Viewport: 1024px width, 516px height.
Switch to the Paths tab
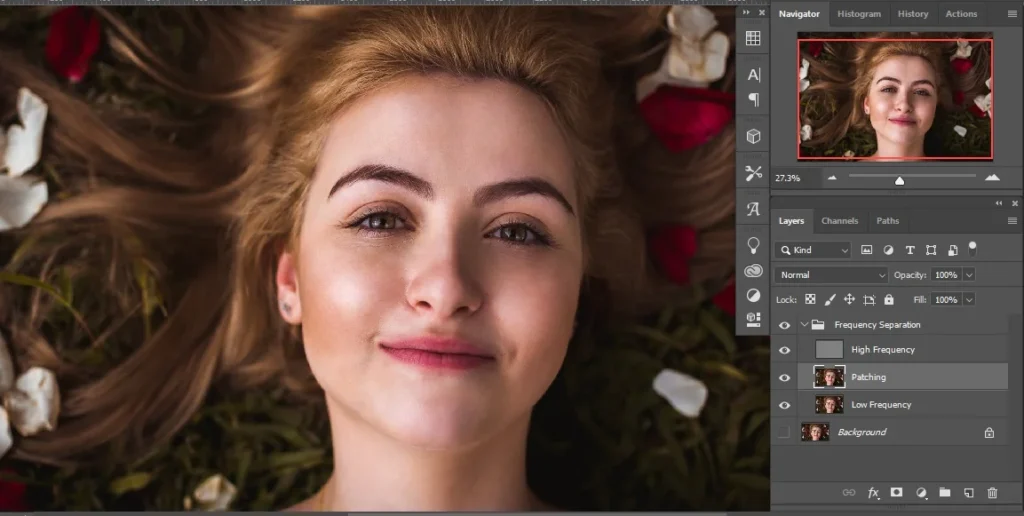[x=888, y=221]
